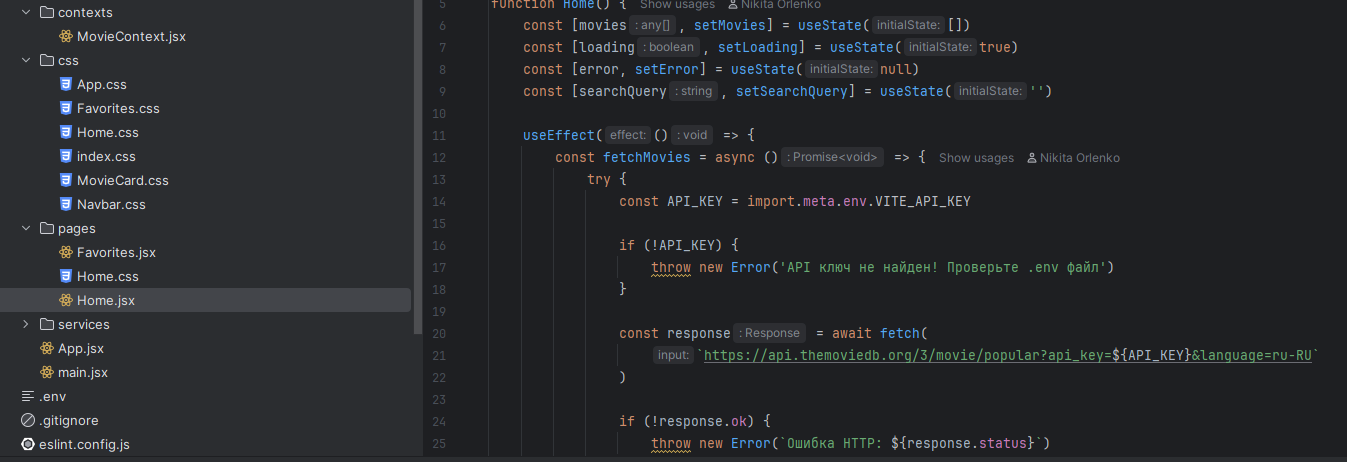
Task: Click the eslint.config.js file icon
Action: [28, 444]
